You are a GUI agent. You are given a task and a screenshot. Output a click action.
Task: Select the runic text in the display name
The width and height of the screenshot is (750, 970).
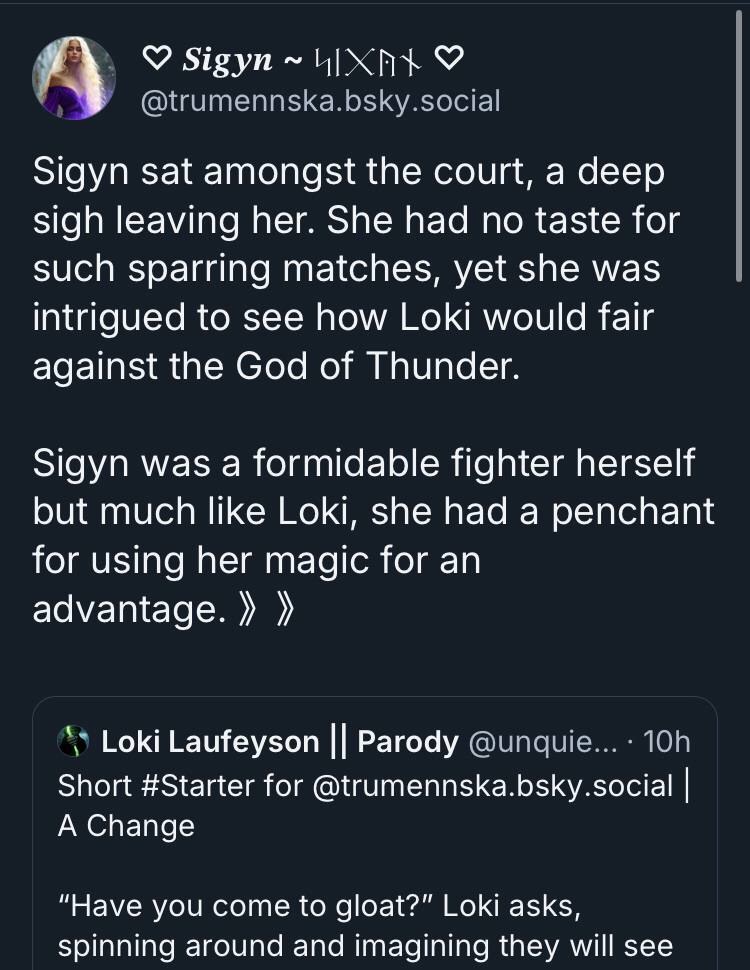(x=371, y=62)
